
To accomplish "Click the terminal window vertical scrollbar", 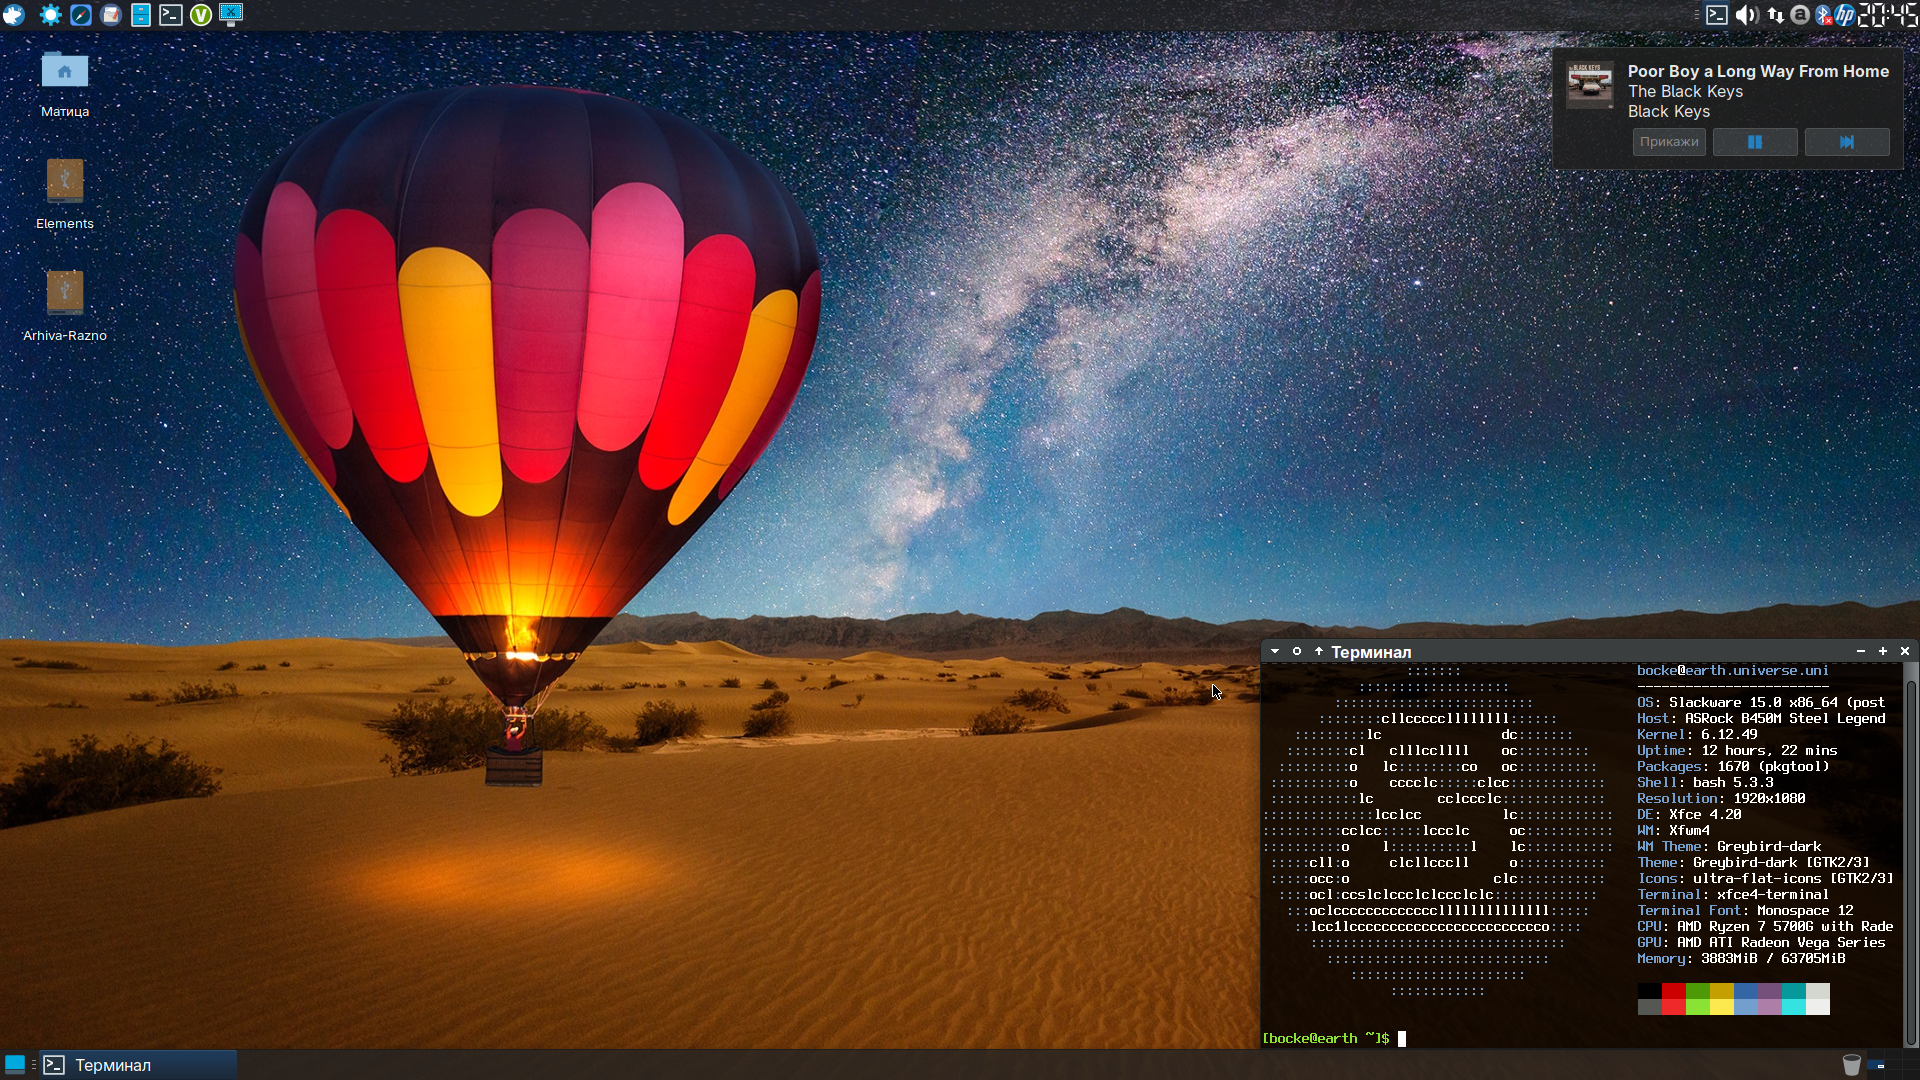I will point(1911,860).
